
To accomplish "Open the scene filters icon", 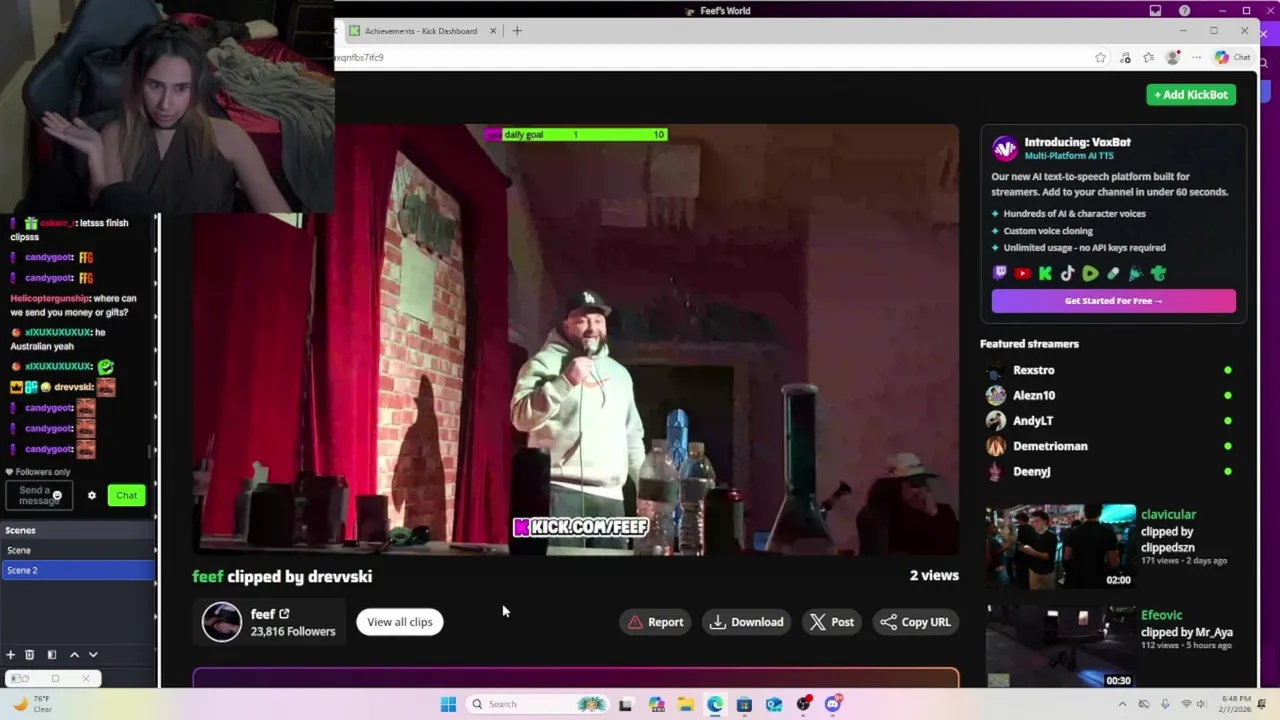I will [52, 655].
